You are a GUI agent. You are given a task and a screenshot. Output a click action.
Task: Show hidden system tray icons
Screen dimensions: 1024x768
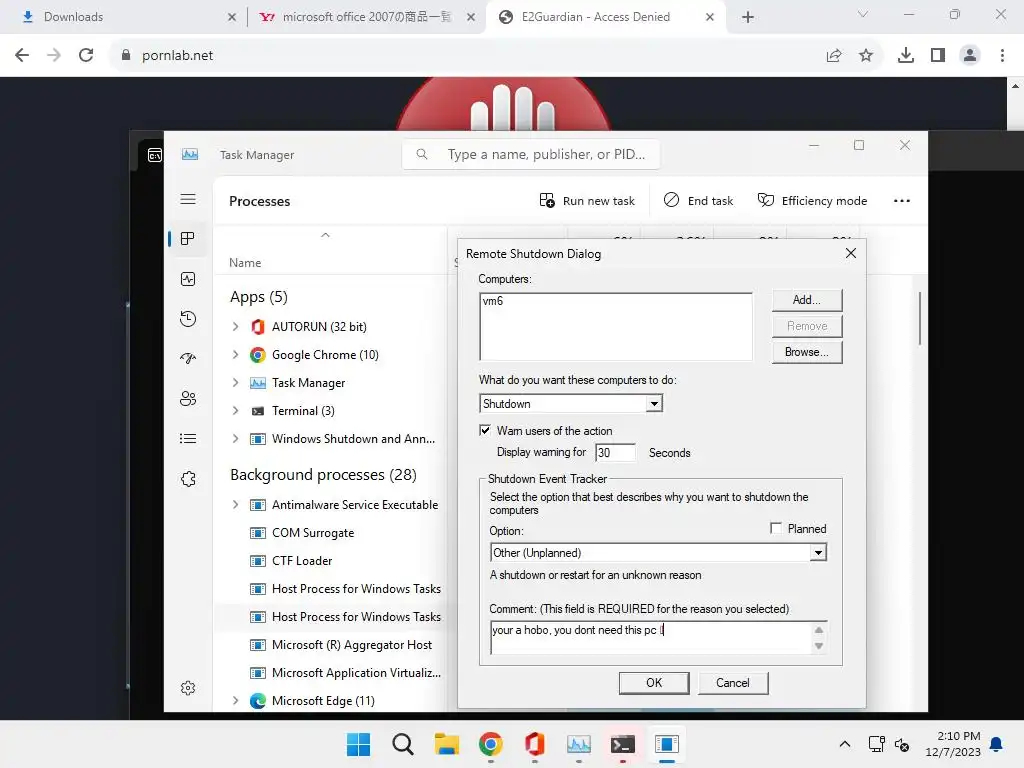point(844,744)
